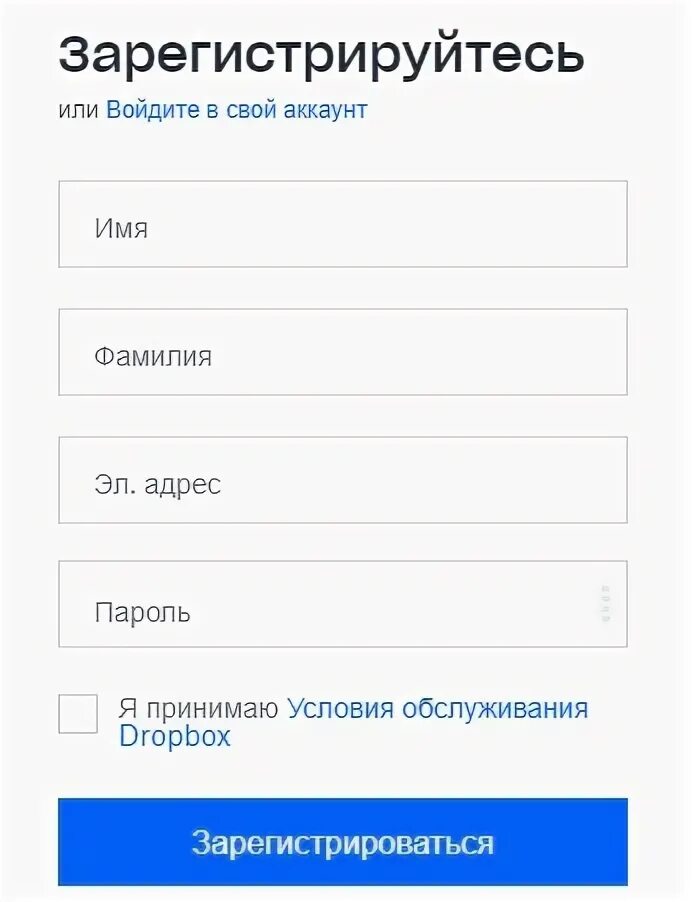Click the 'Фамилия' placeholder text
The image size is (694, 902).
click(x=153, y=357)
